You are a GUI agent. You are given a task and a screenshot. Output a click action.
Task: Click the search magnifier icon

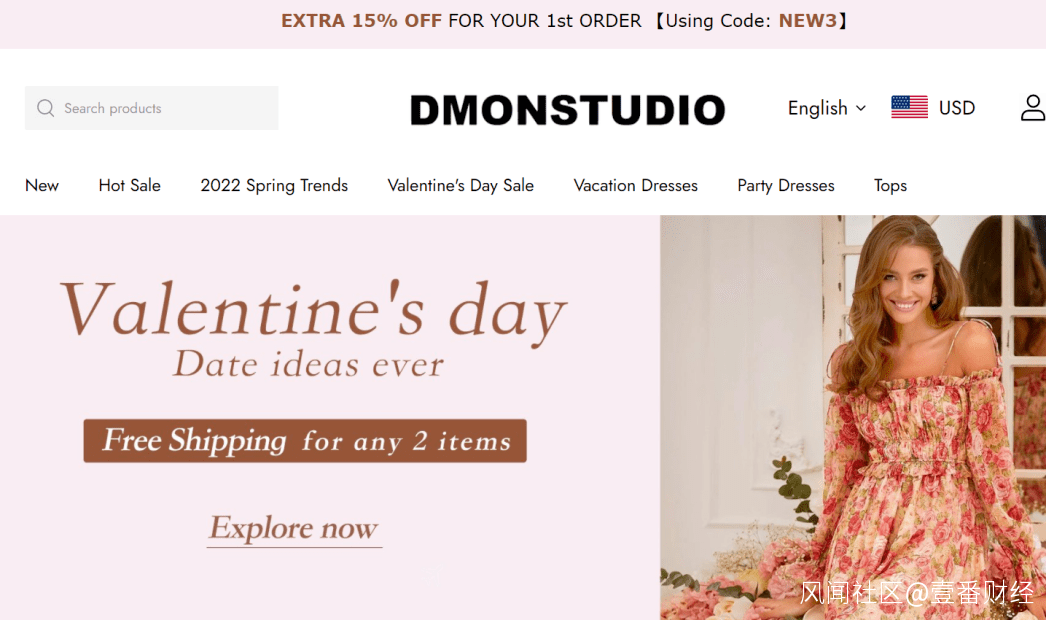tap(45, 108)
